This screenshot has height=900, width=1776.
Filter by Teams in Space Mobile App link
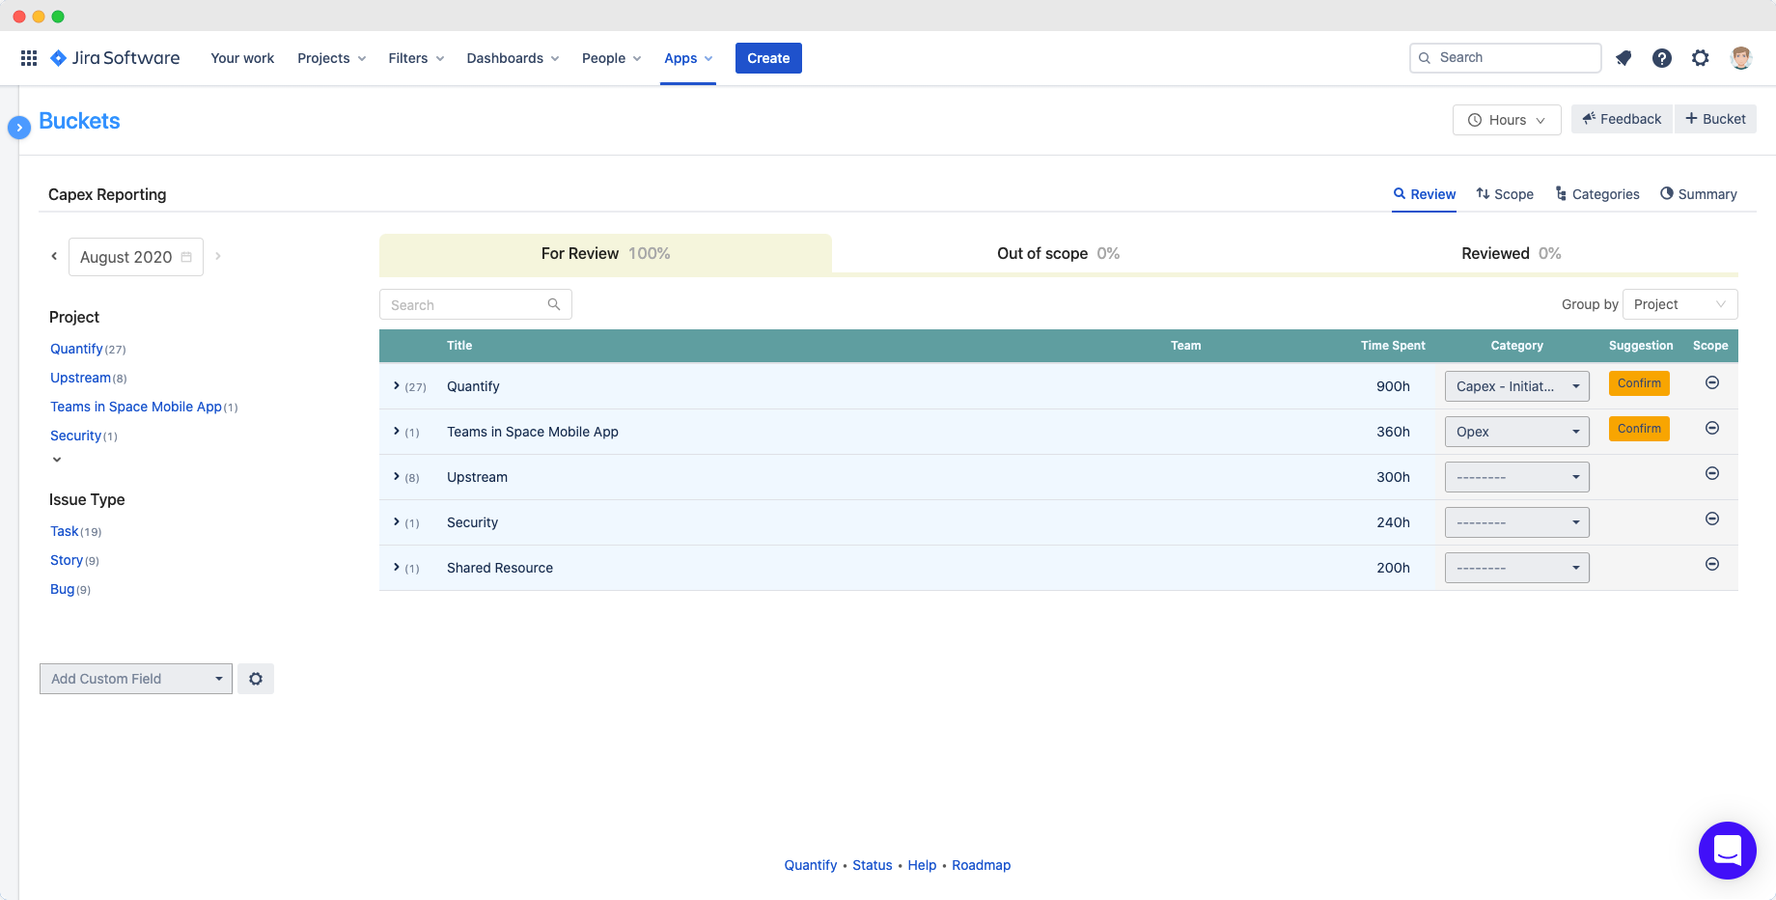[136, 407]
